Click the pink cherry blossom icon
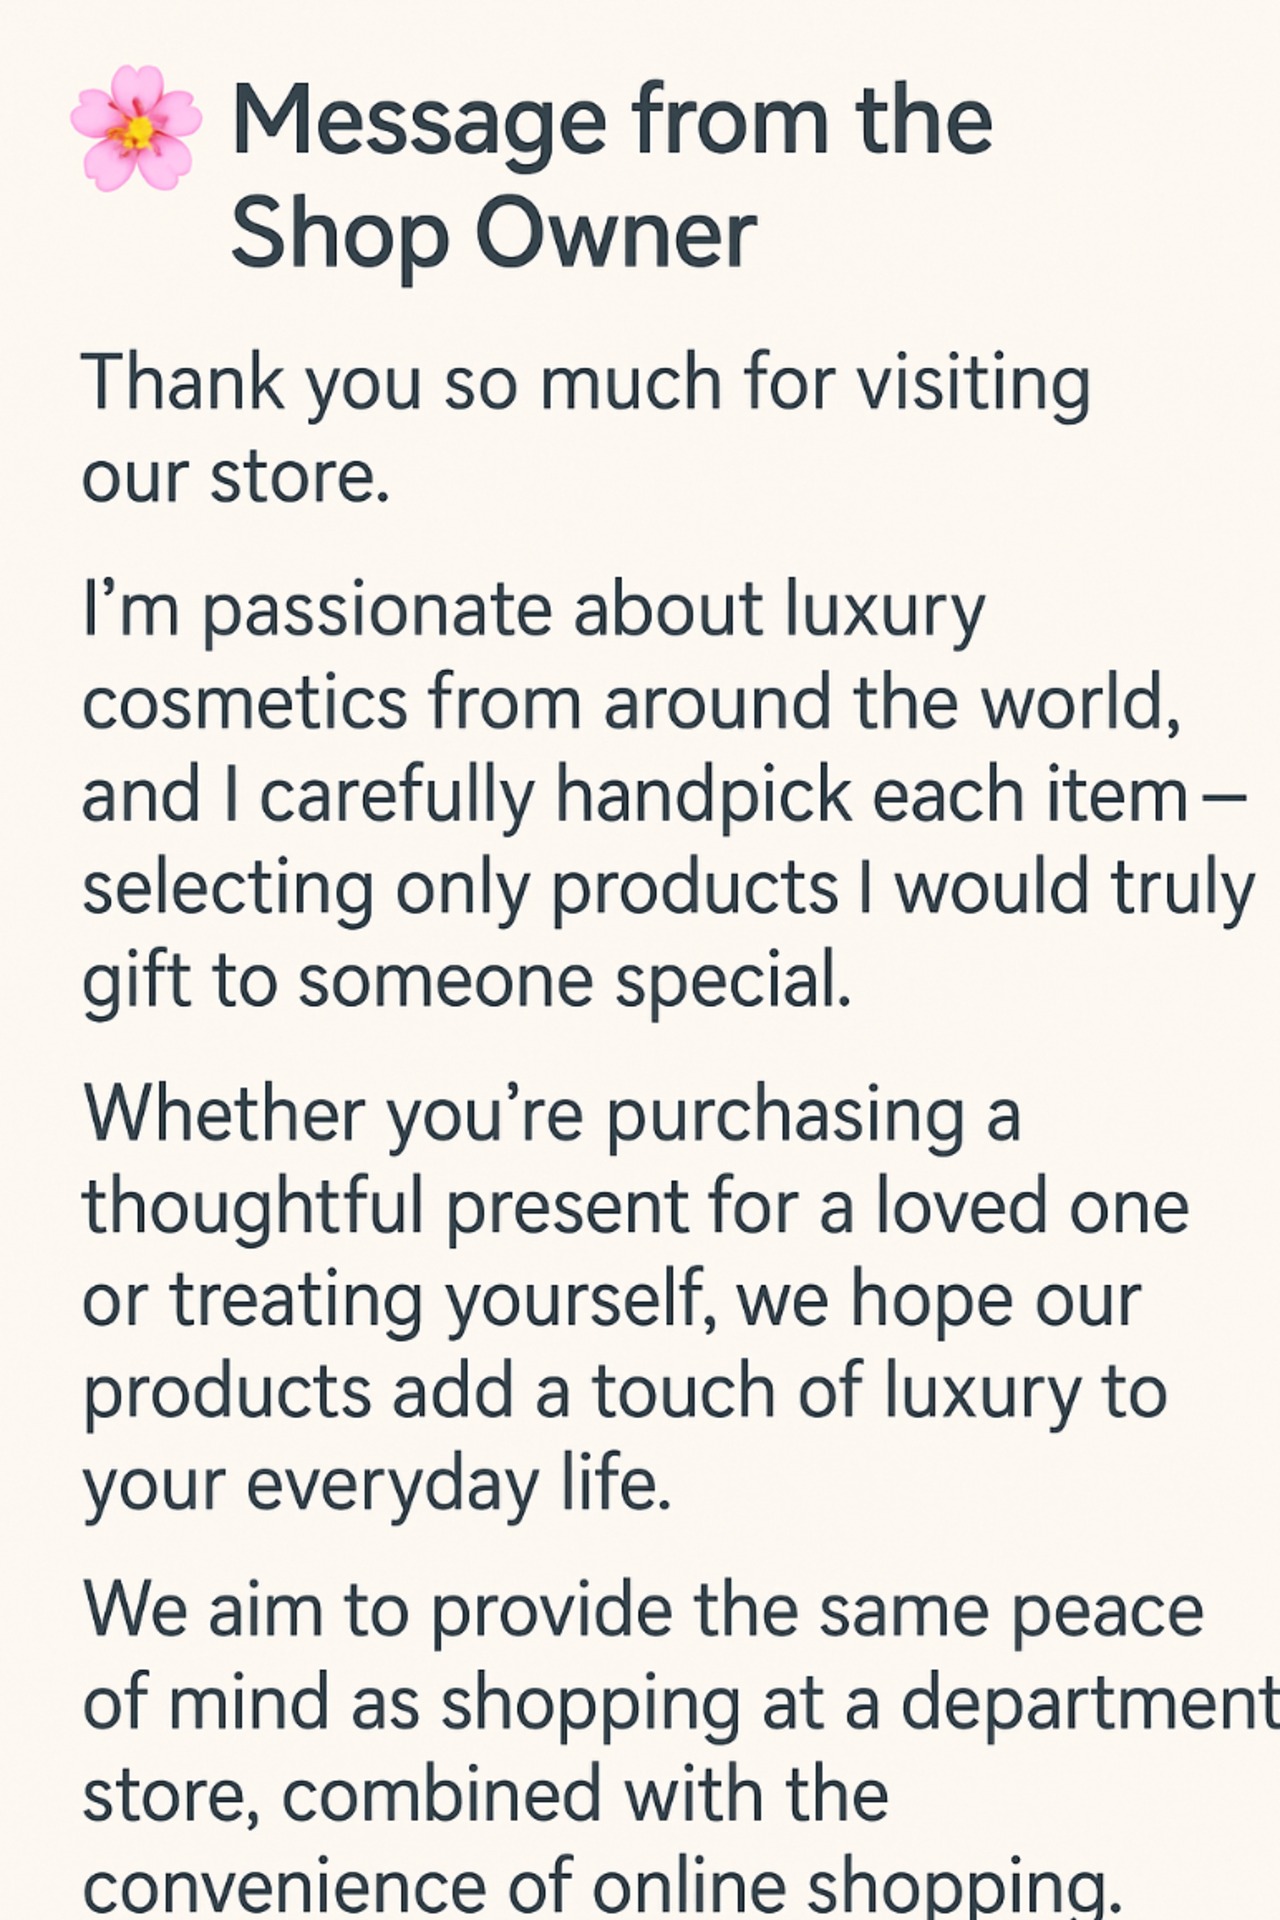Viewport: 1280px width, 1920px height. [136, 128]
